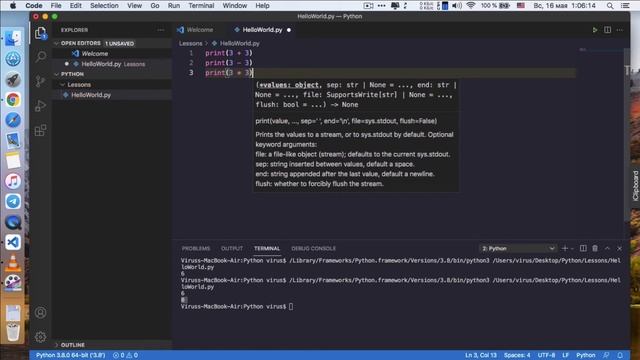Open Music app from the Dock
This screenshot has width=640, height=360.
click(13, 181)
